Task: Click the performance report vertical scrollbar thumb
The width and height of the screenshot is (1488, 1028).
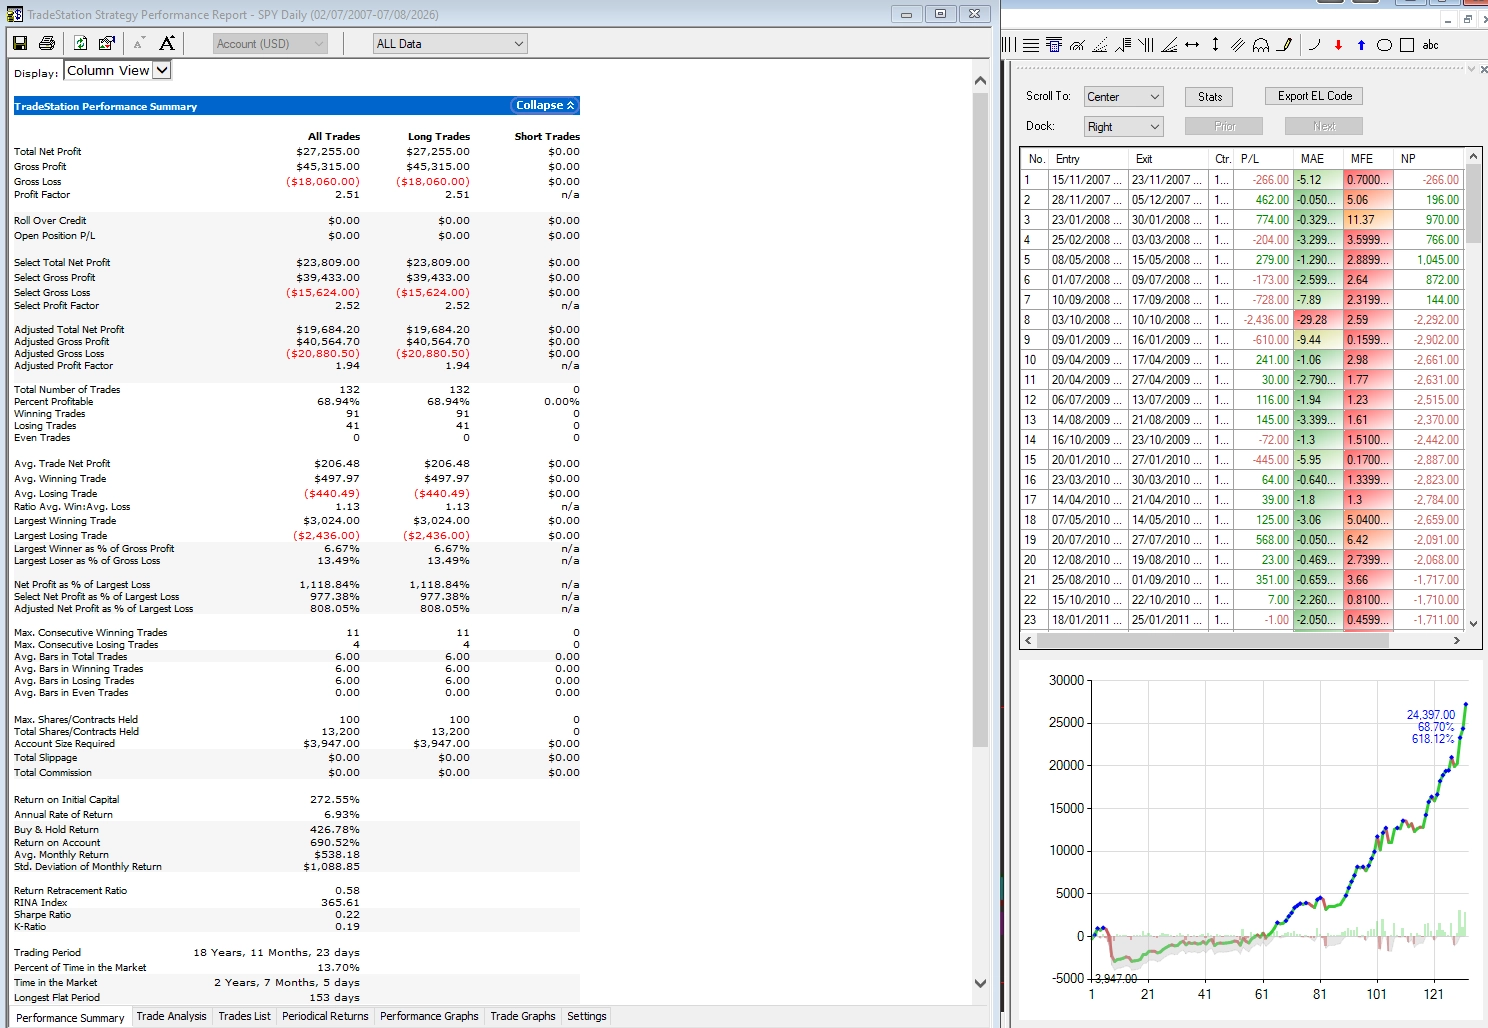Action: click(x=980, y=420)
